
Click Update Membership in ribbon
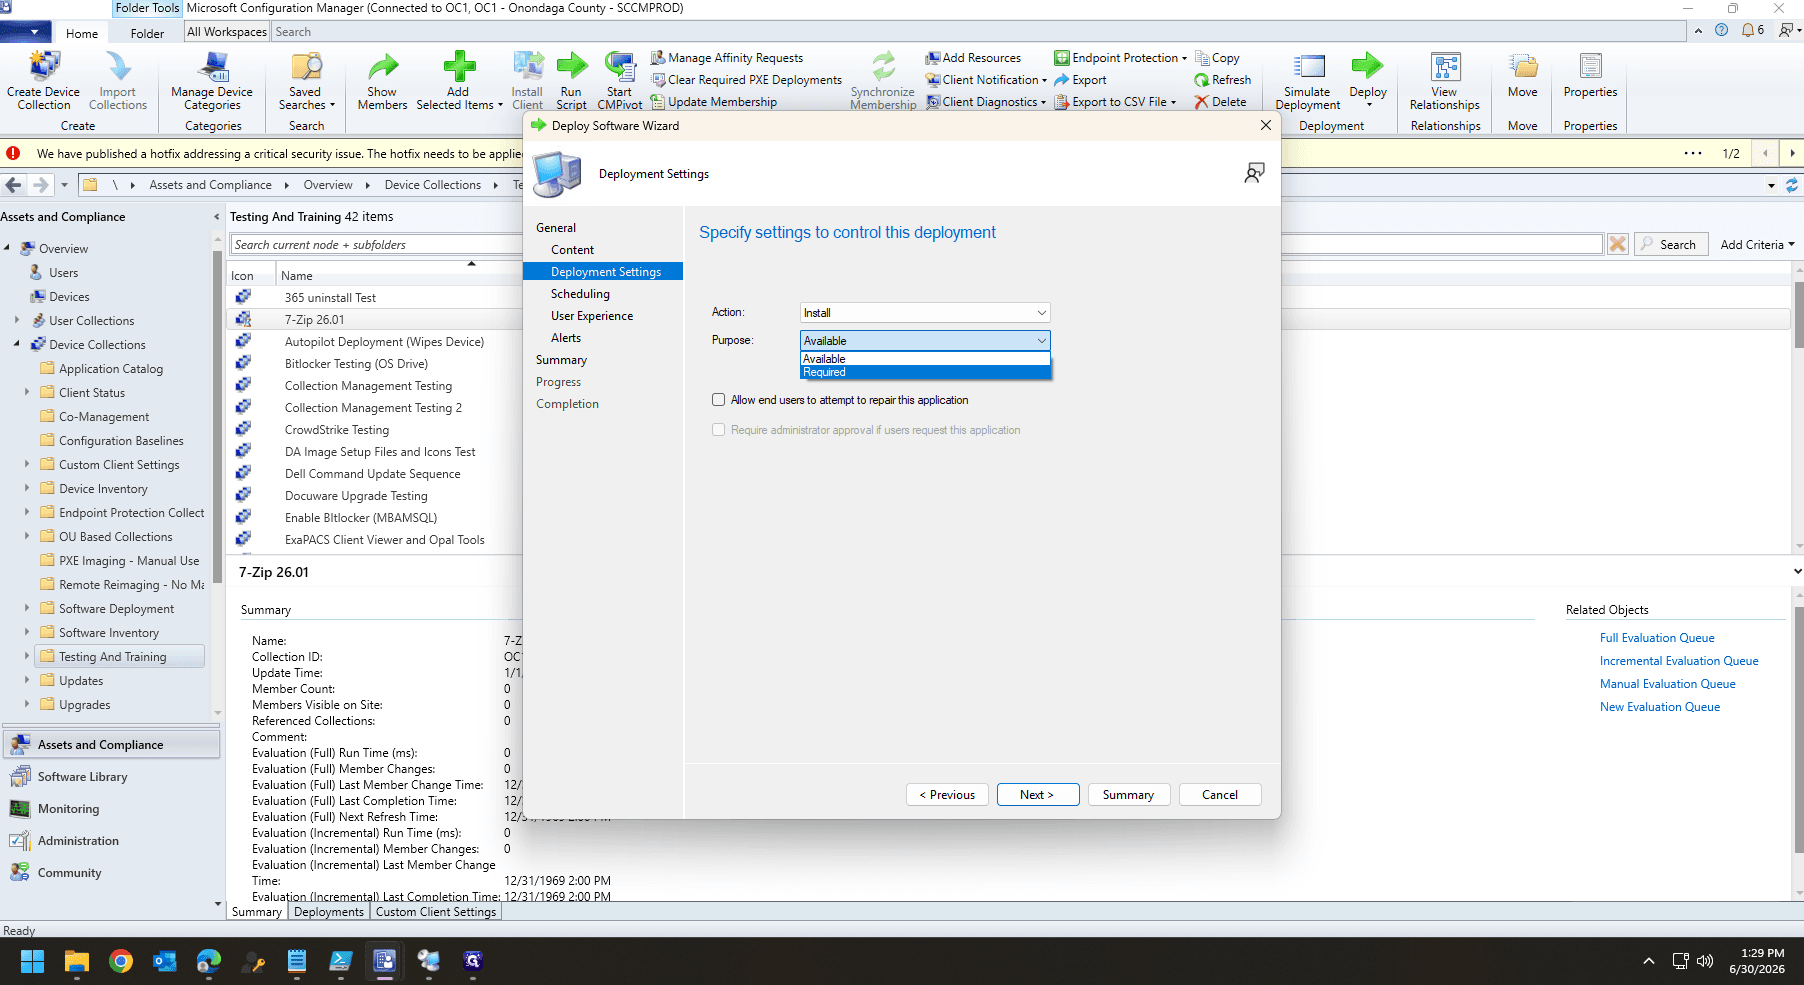click(714, 102)
